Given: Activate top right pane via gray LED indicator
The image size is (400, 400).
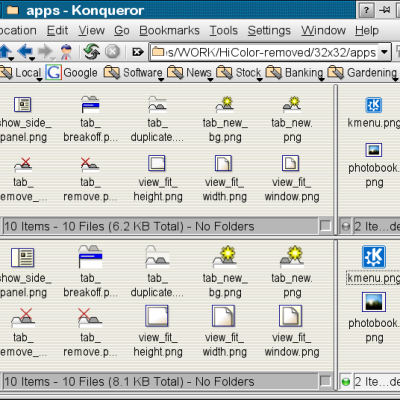Looking at the screenshot, I should point(346,227).
